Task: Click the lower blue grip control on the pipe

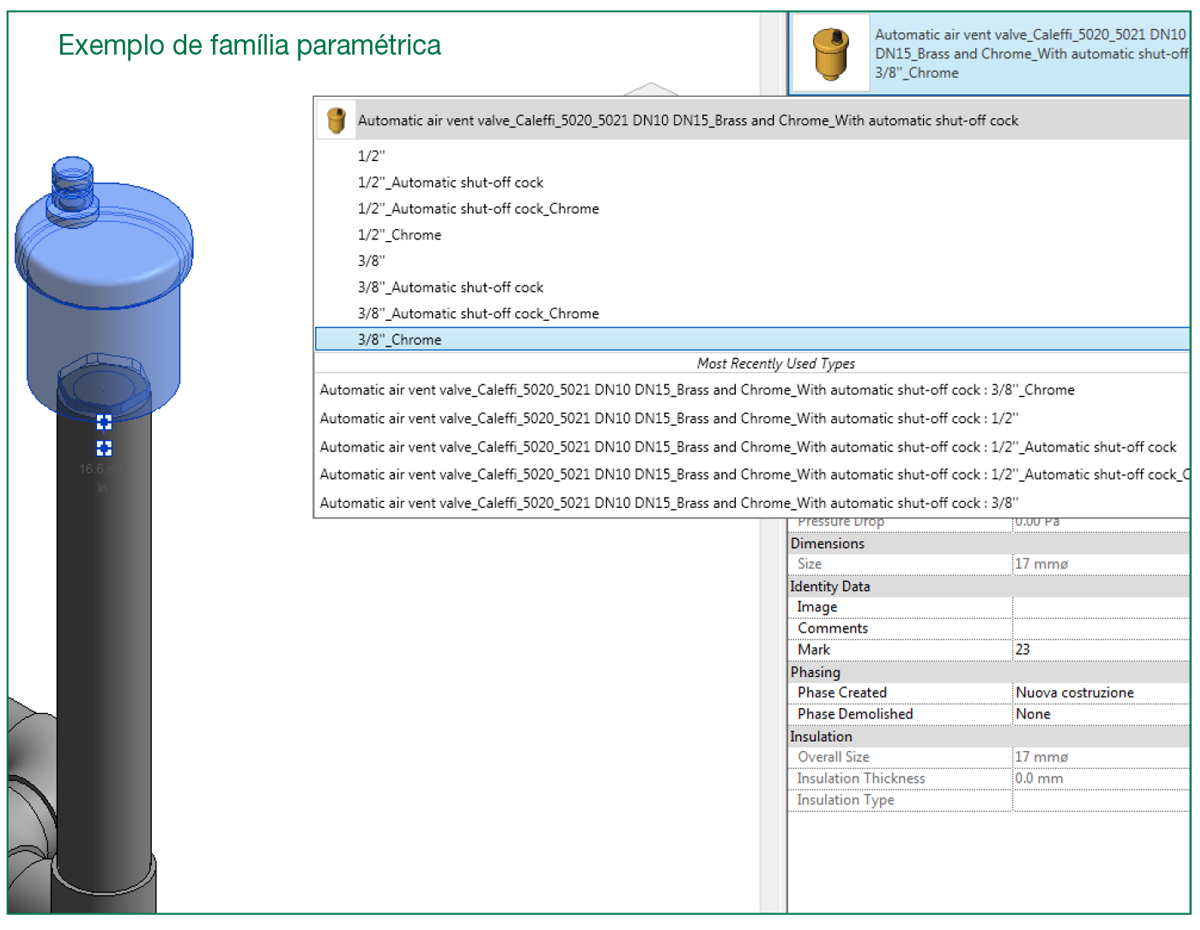Action: tap(103, 448)
